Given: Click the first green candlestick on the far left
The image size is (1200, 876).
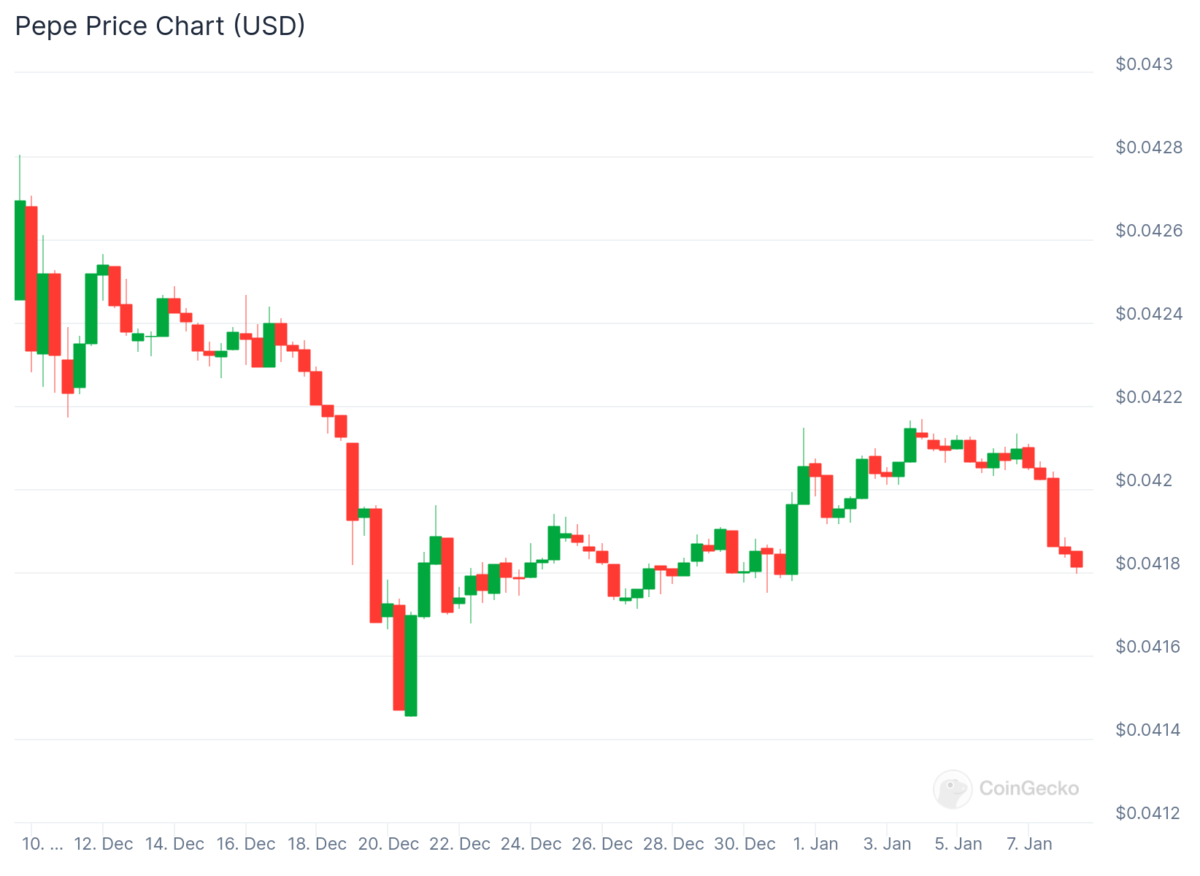Looking at the screenshot, I should click(x=20, y=250).
